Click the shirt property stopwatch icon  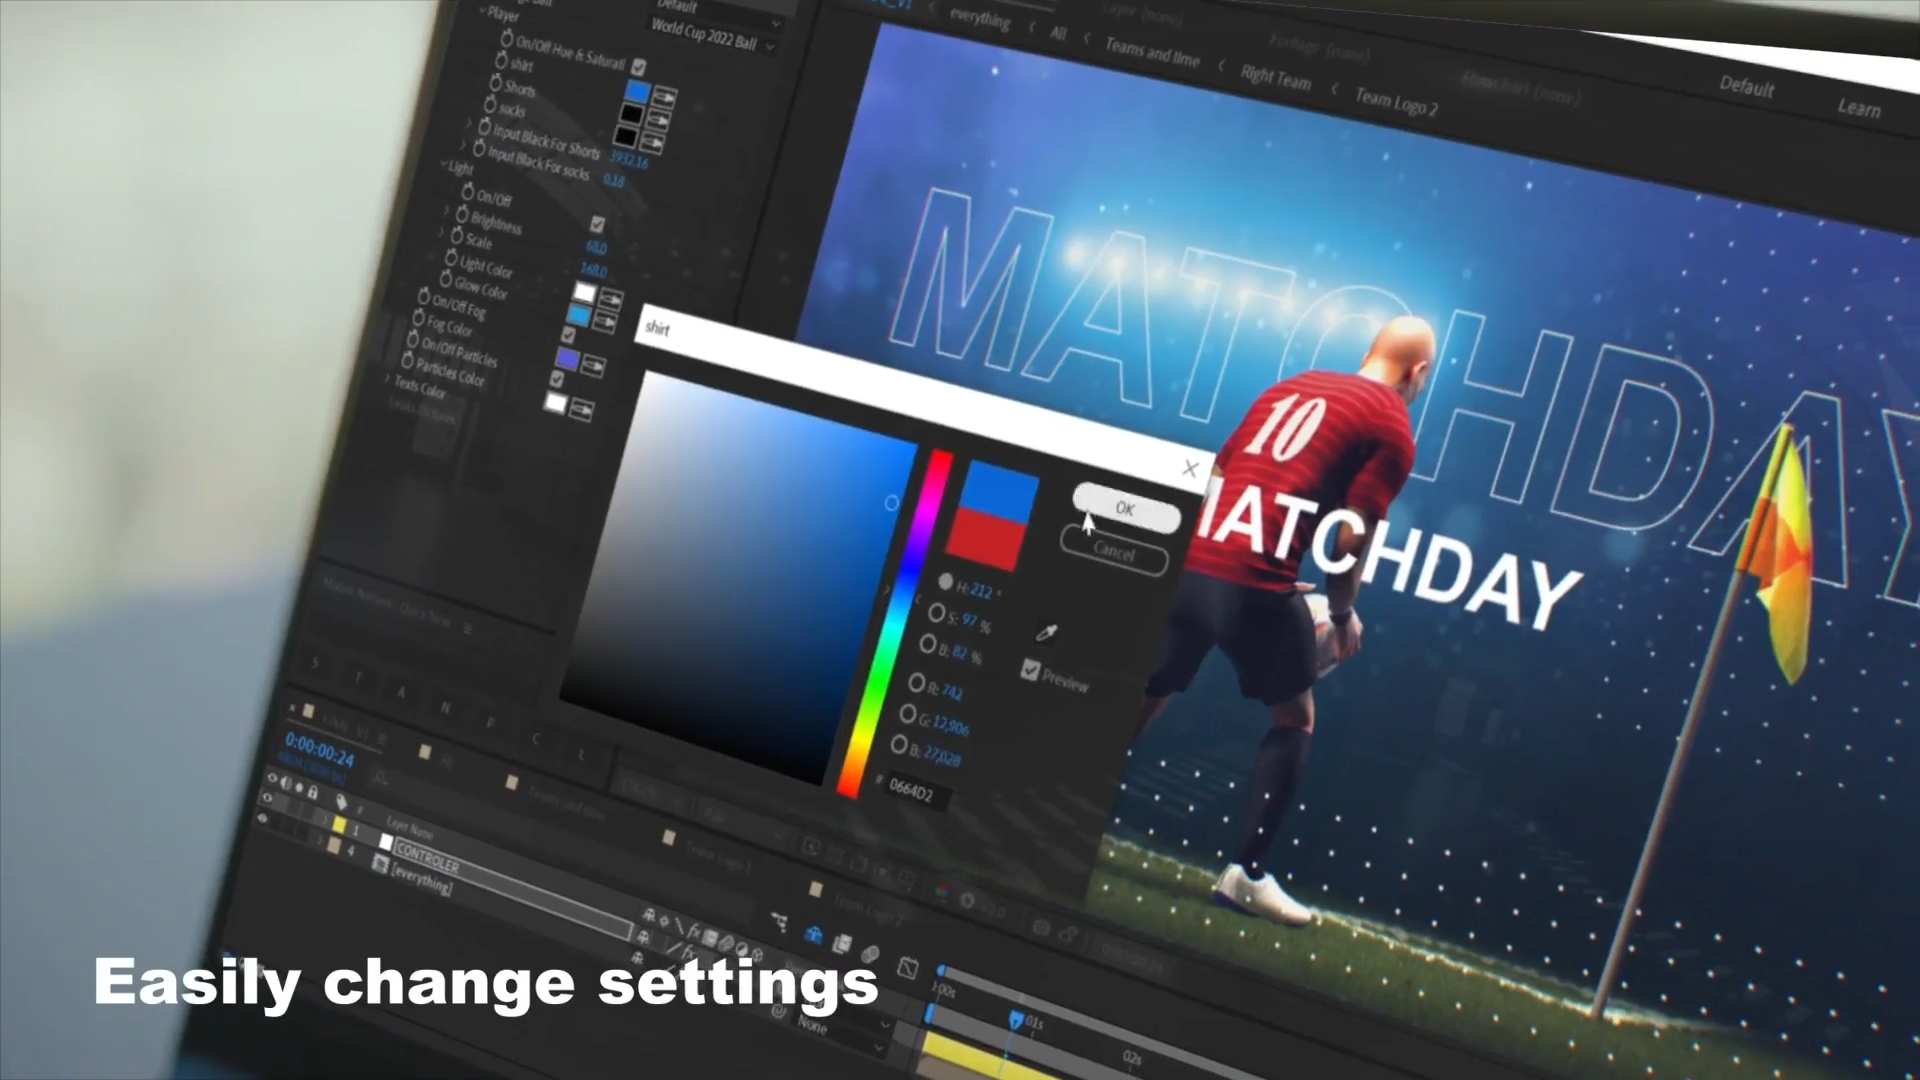click(x=500, y=60)
